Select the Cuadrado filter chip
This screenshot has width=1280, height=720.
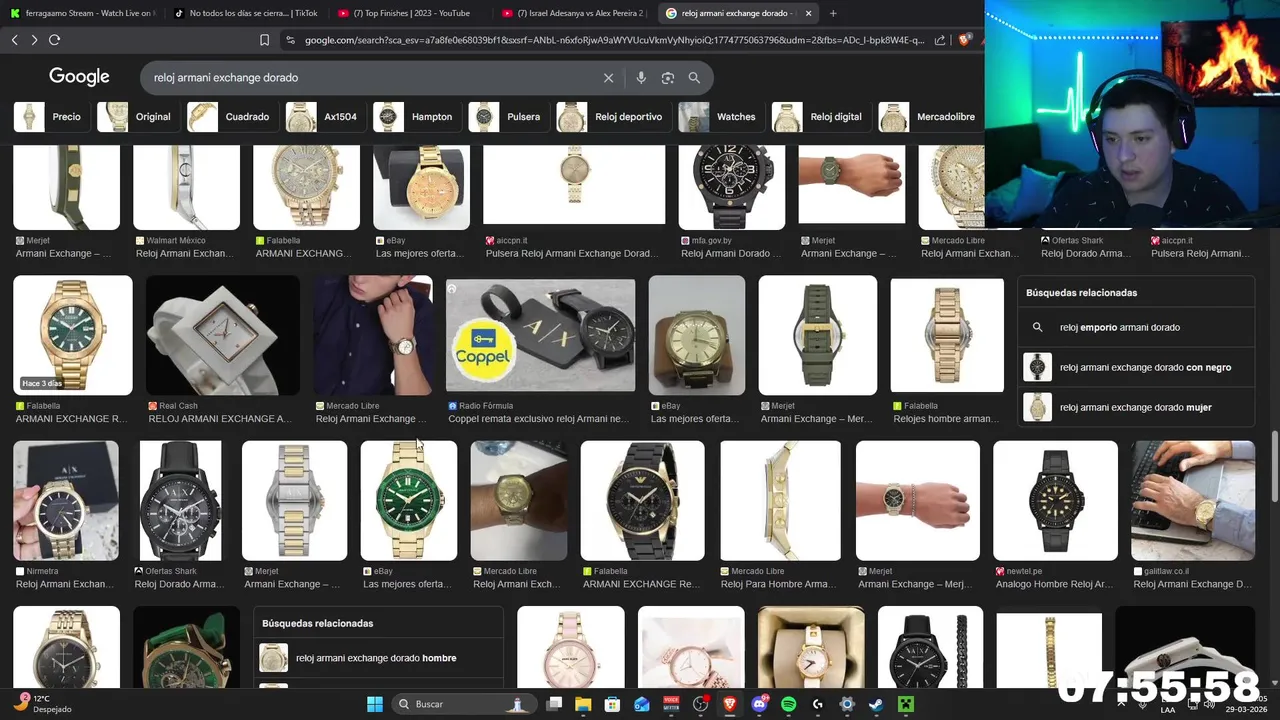(232, 117)
